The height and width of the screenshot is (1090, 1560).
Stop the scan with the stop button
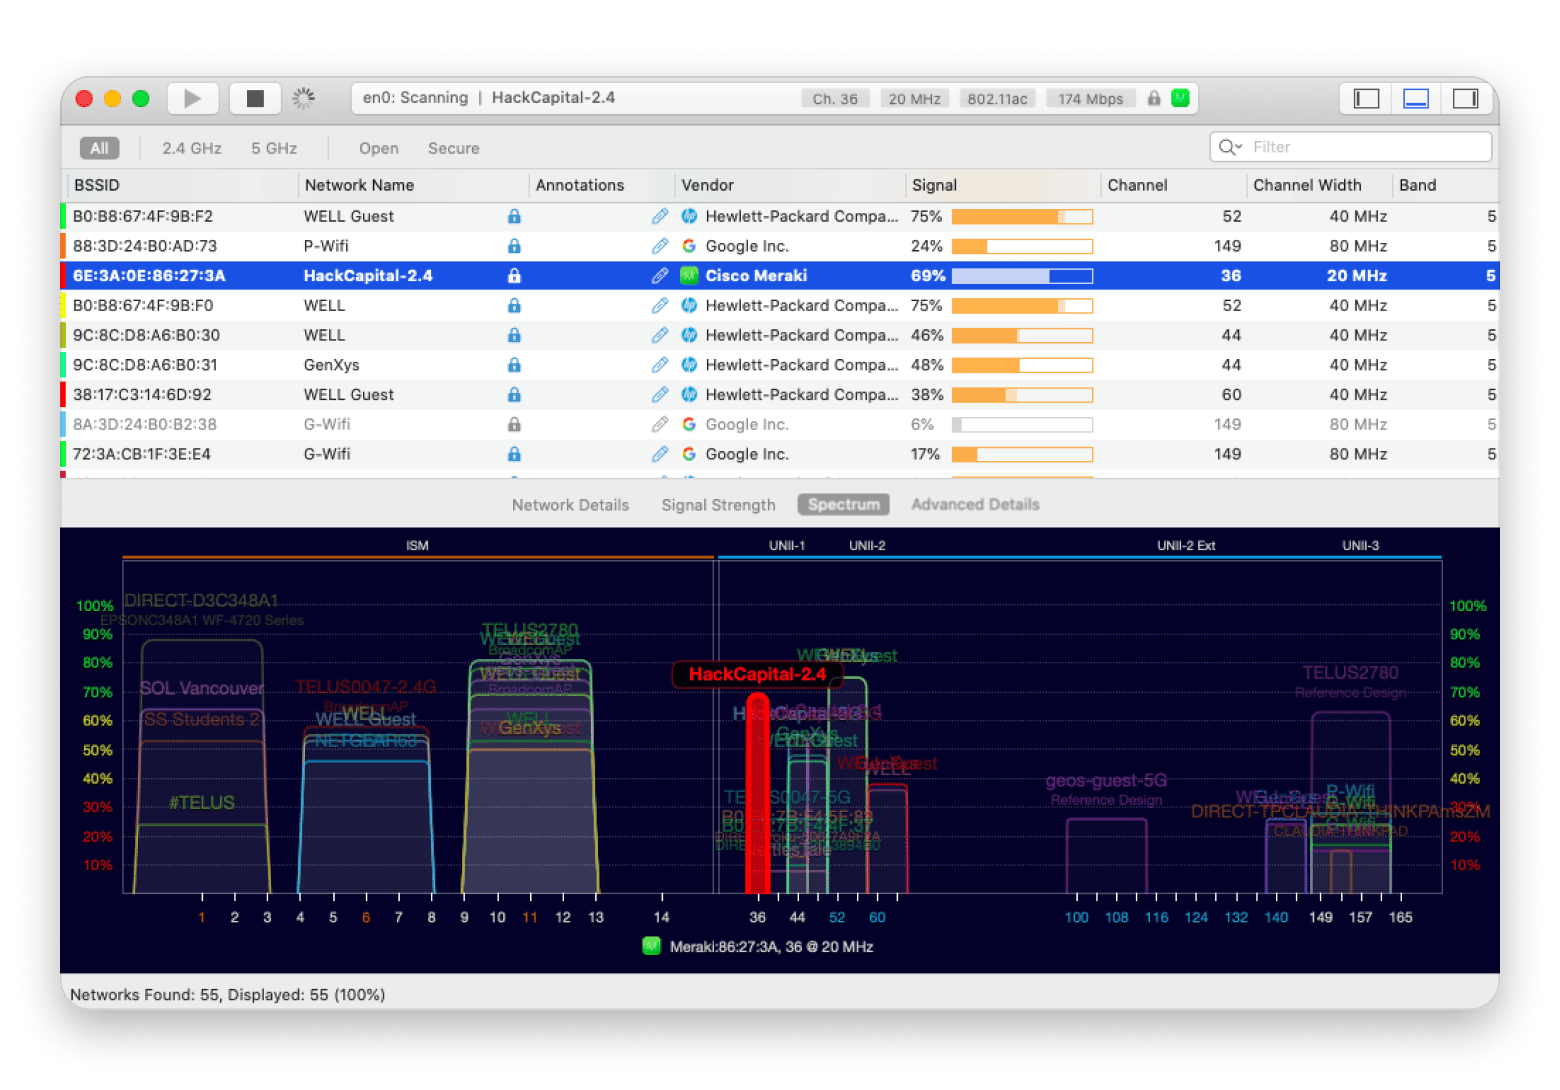(x=255, y=98)
